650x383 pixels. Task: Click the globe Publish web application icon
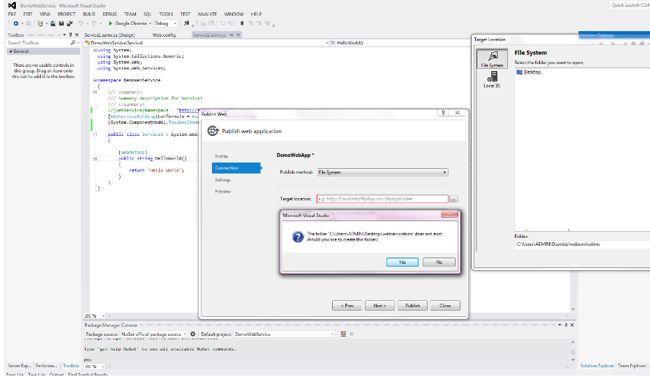point(213,131)
